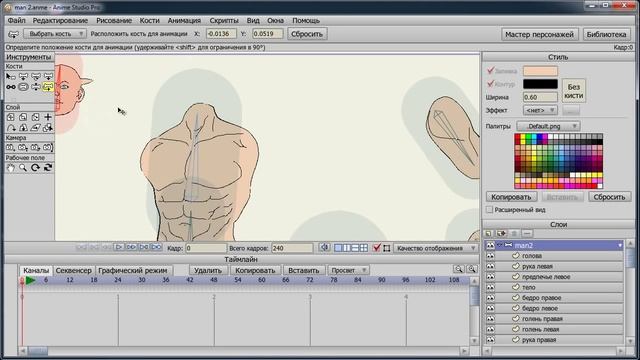This screenshot has height=360, width=640.
Task: Select the highlighted Manipulate Bones tool
Action: pyautogui.click(x=48, y=87)
